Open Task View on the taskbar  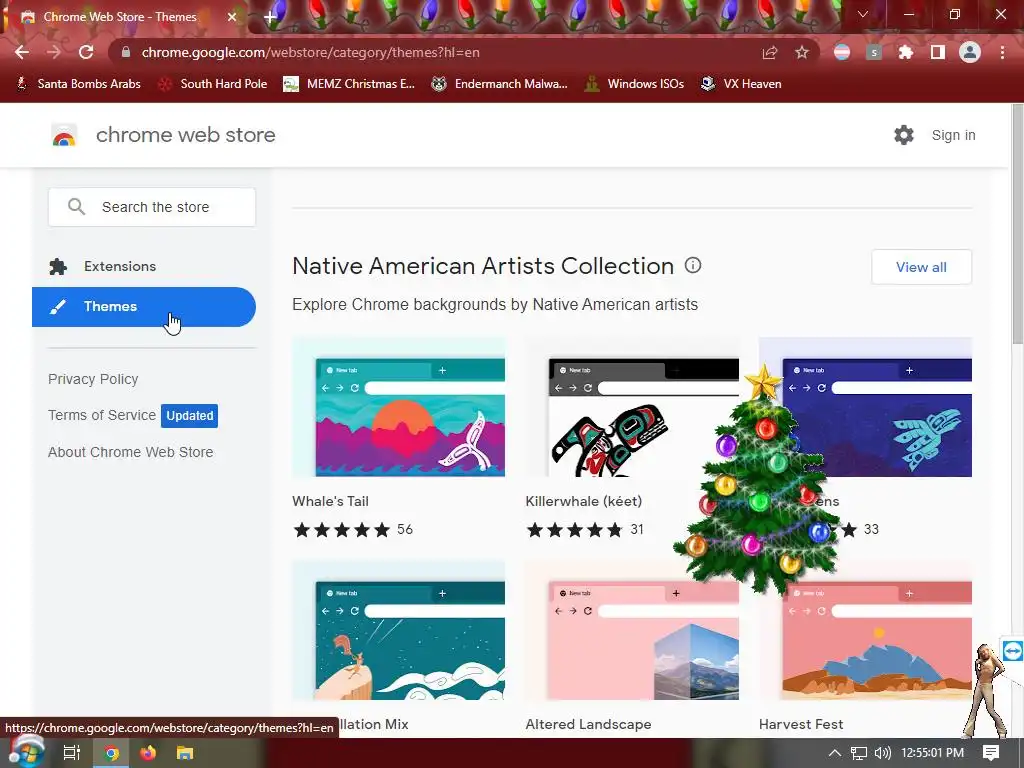(x=72, y=753)
